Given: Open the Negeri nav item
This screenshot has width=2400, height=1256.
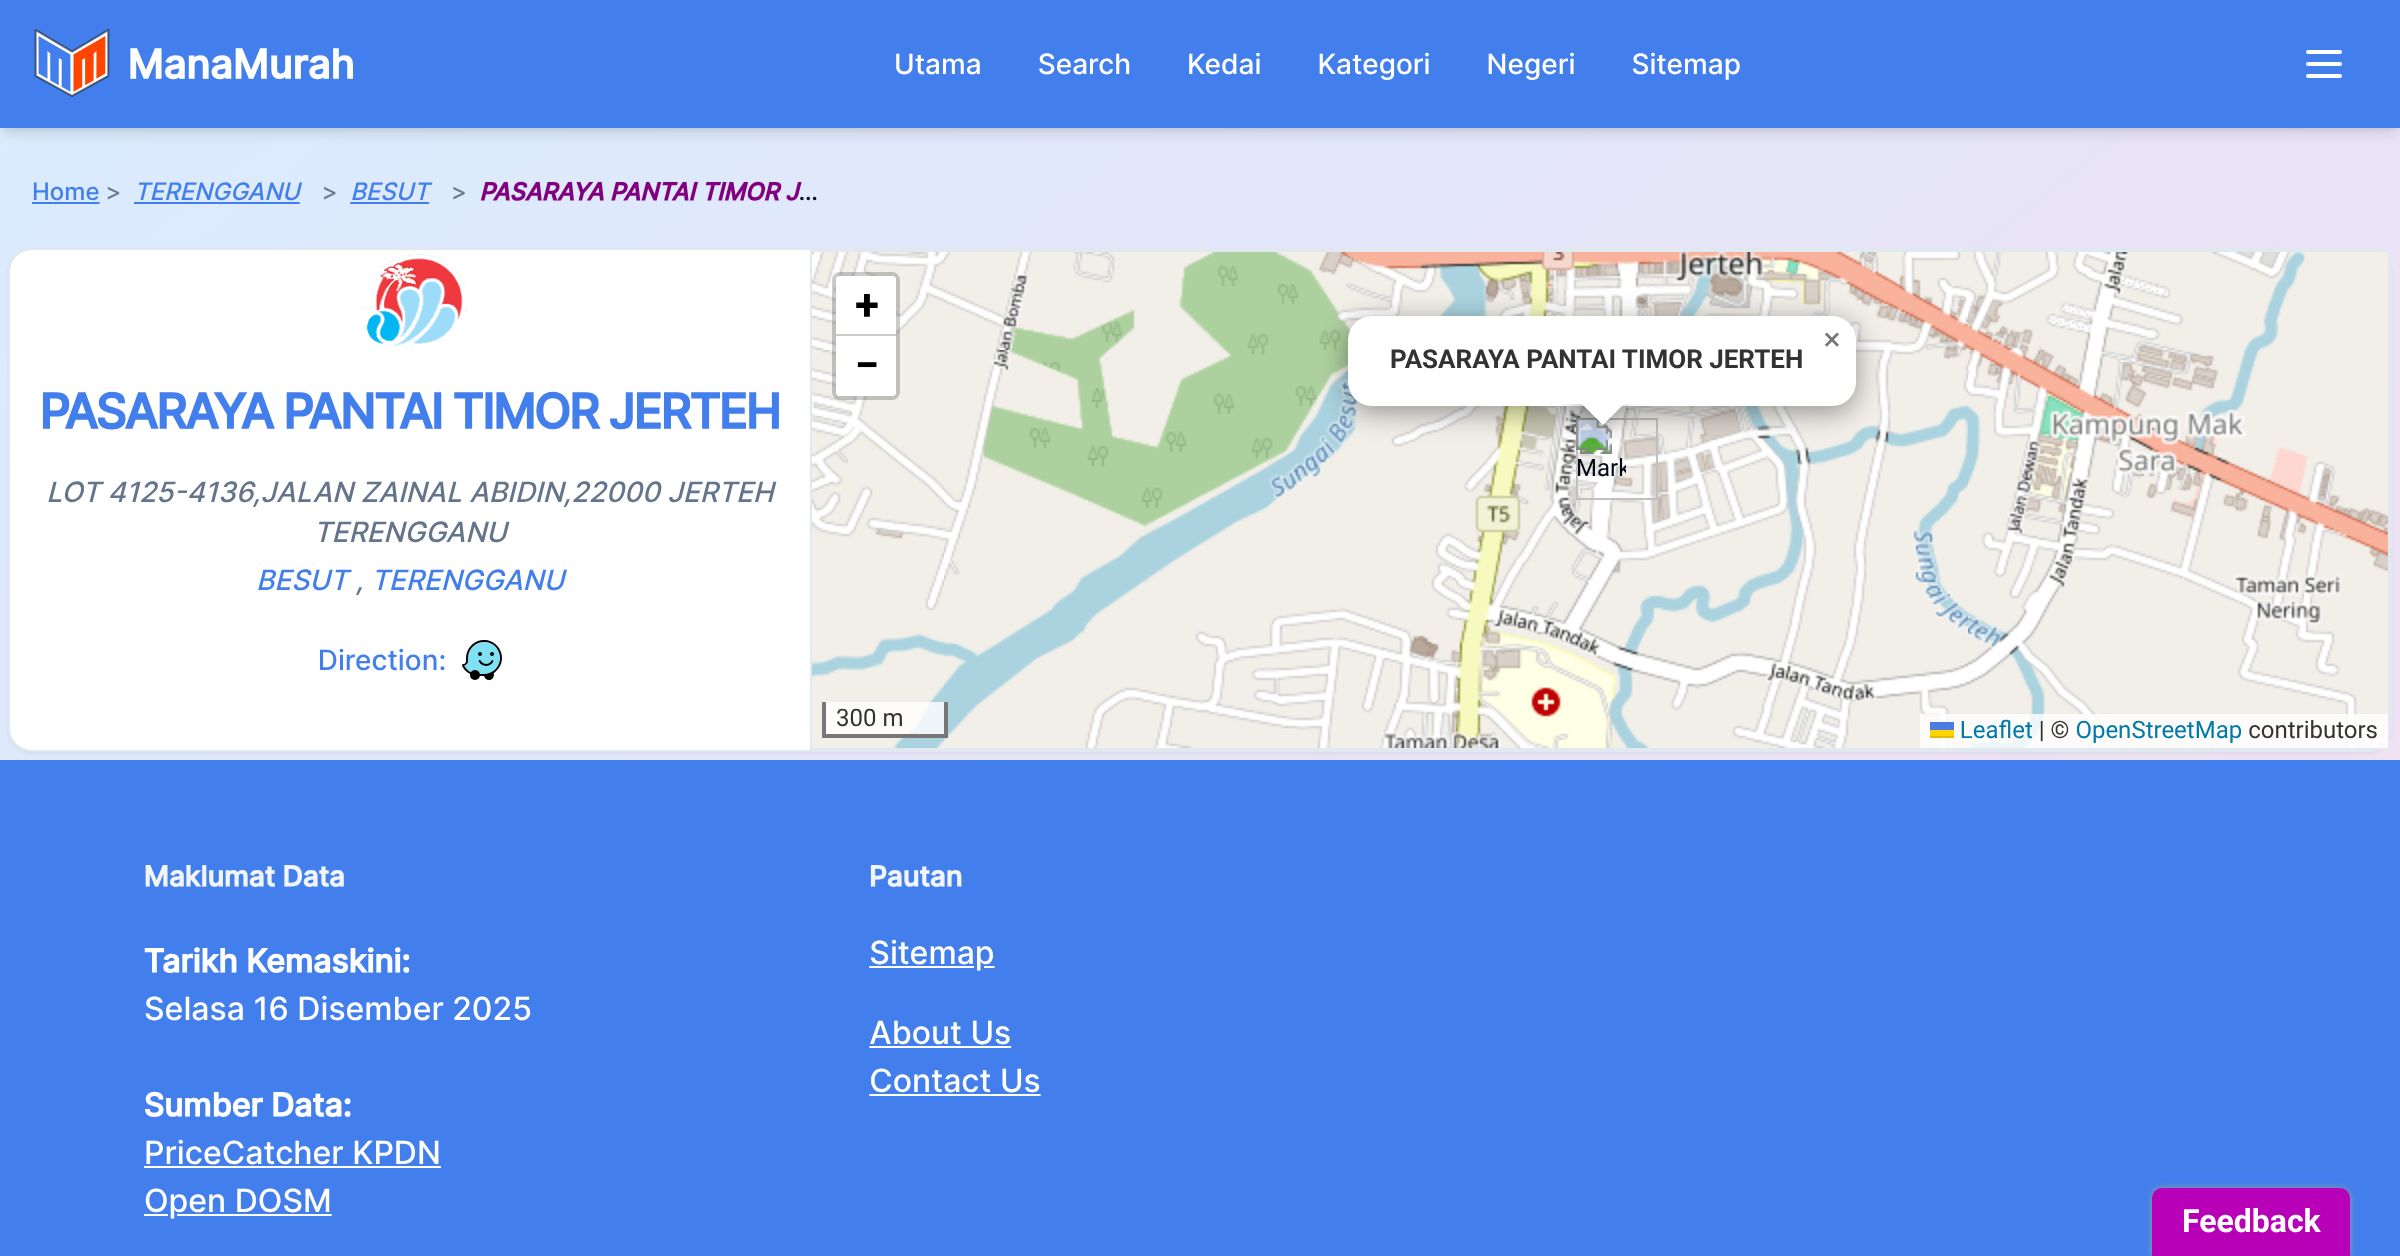Looking at the screenshot, I should [x=1530, y=64].
